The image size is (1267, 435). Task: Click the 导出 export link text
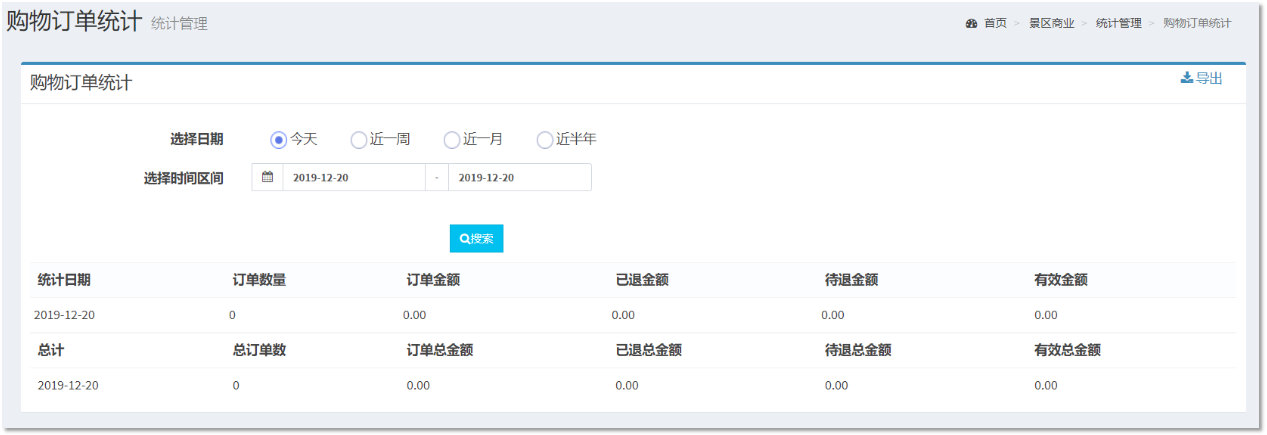[1209, 78]
